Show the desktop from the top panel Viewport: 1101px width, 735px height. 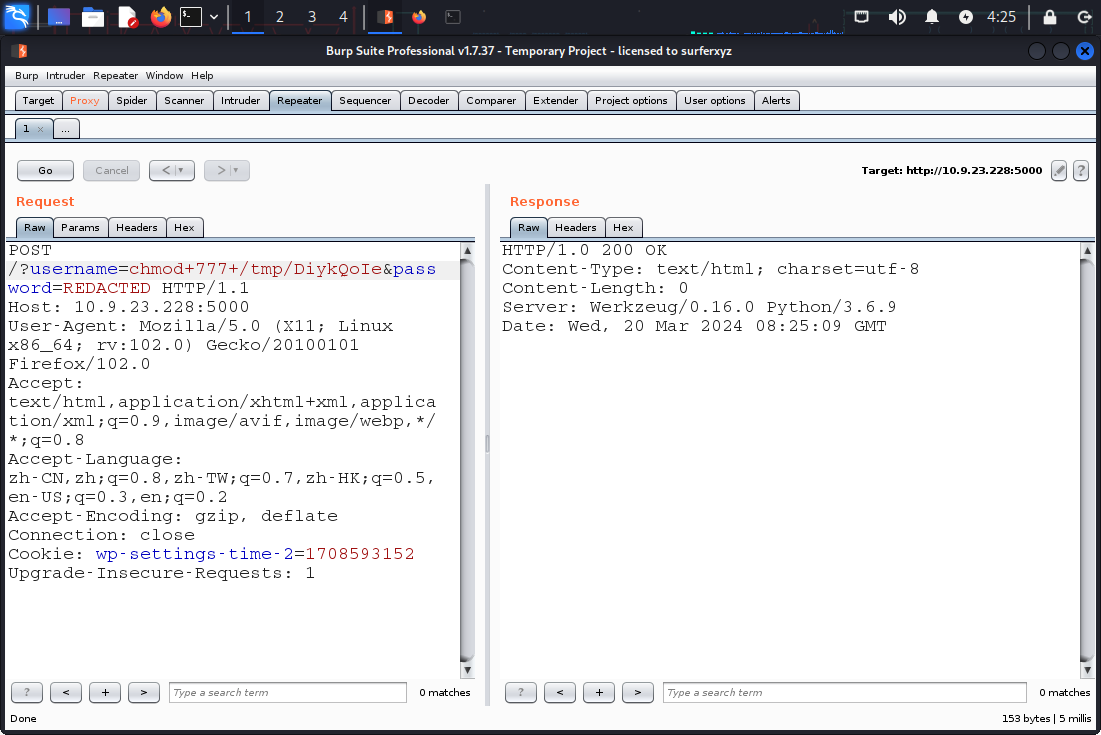(58, 17)
